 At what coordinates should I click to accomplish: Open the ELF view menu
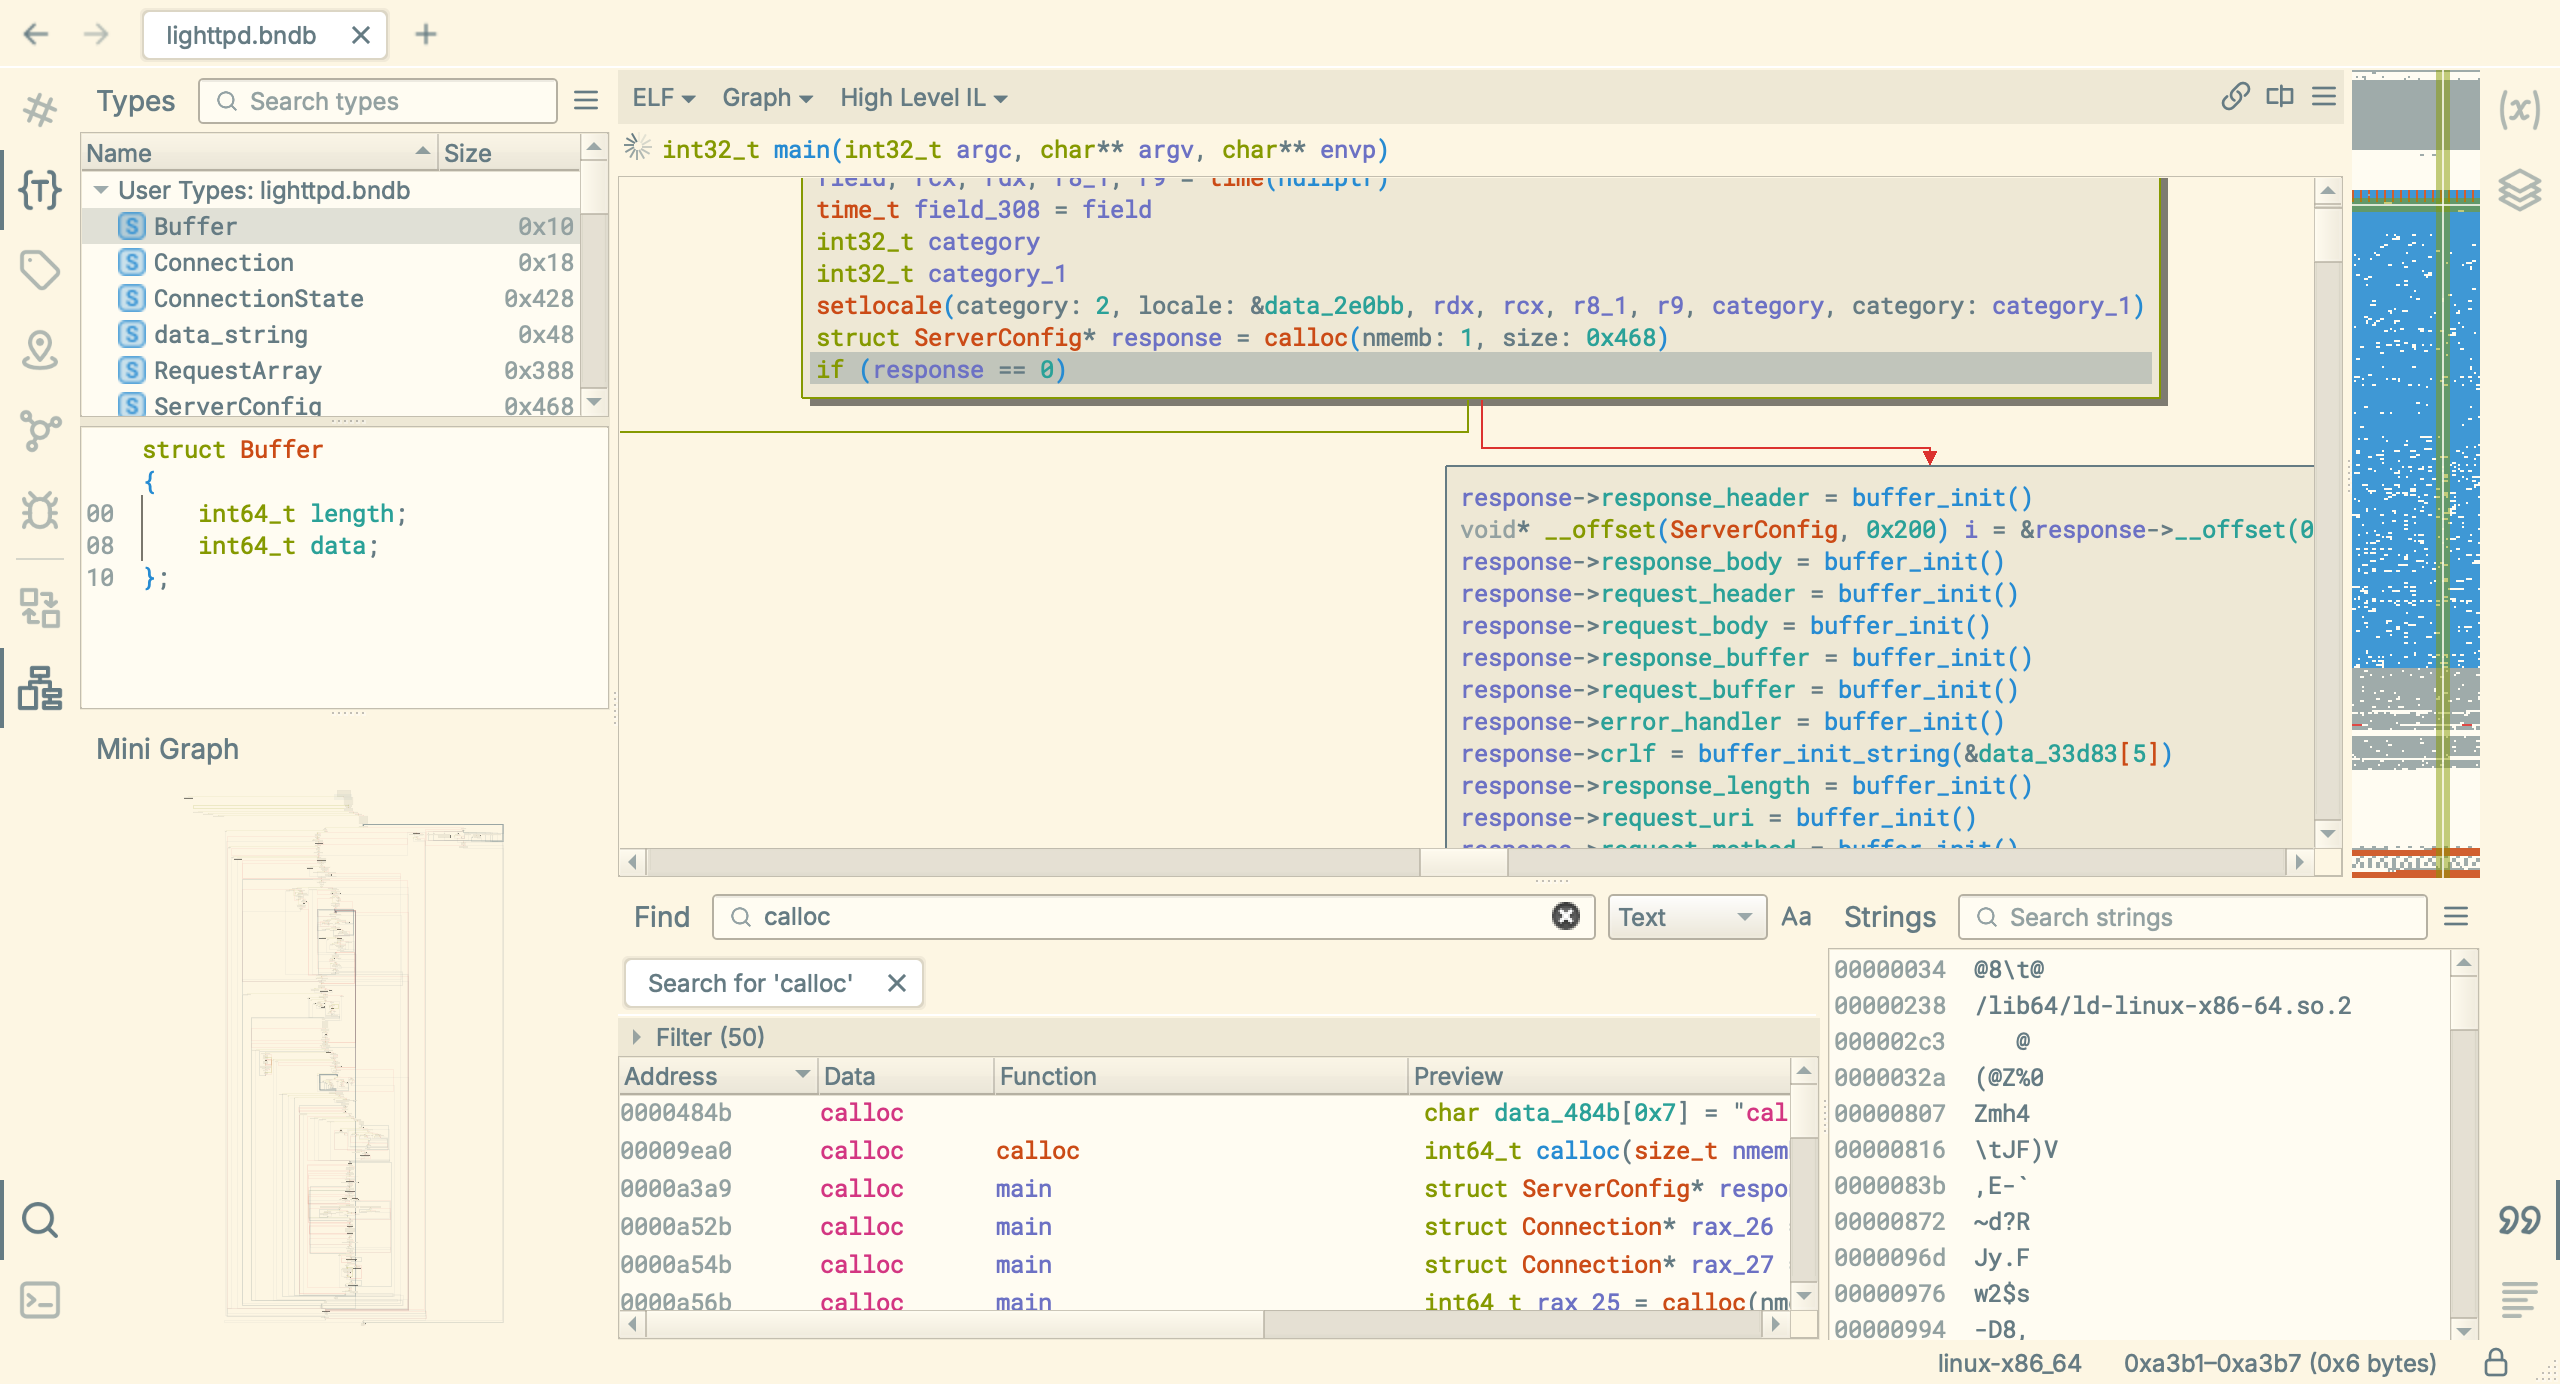(662, 98)
